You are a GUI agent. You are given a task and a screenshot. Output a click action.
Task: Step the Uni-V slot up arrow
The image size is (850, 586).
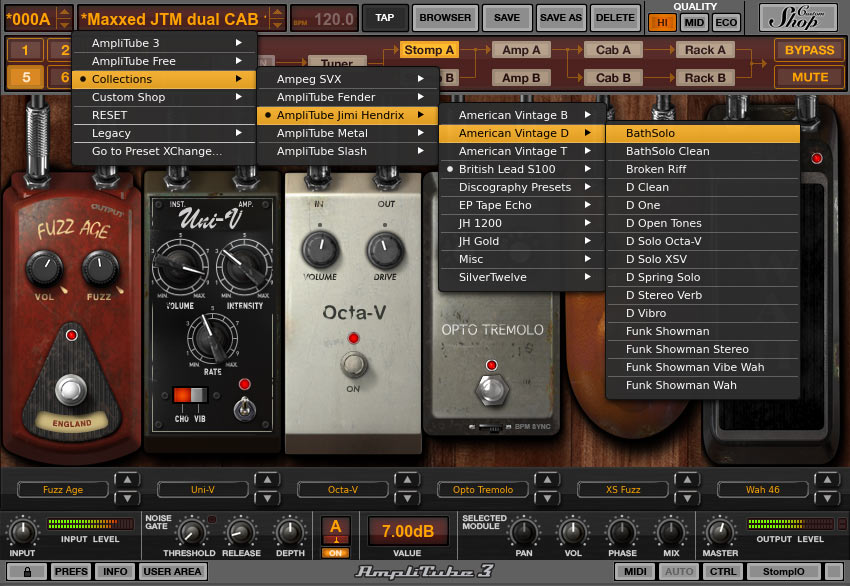[267, 480]
